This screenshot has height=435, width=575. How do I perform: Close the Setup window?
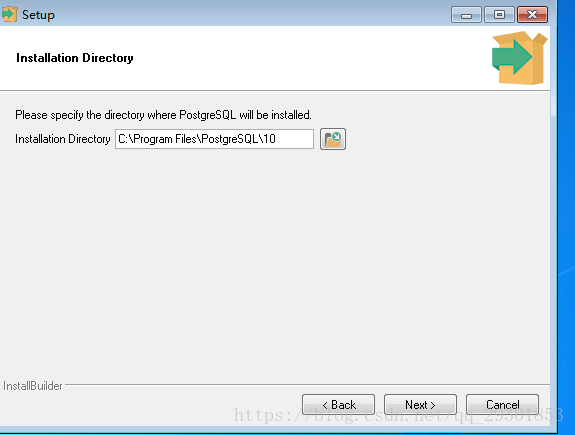532,15
